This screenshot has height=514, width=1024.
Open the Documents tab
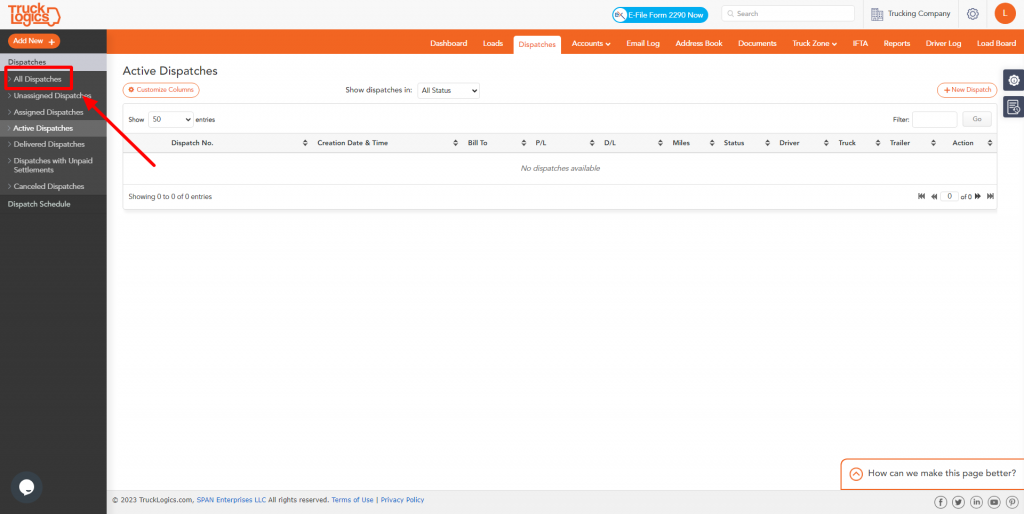point(757,44)
